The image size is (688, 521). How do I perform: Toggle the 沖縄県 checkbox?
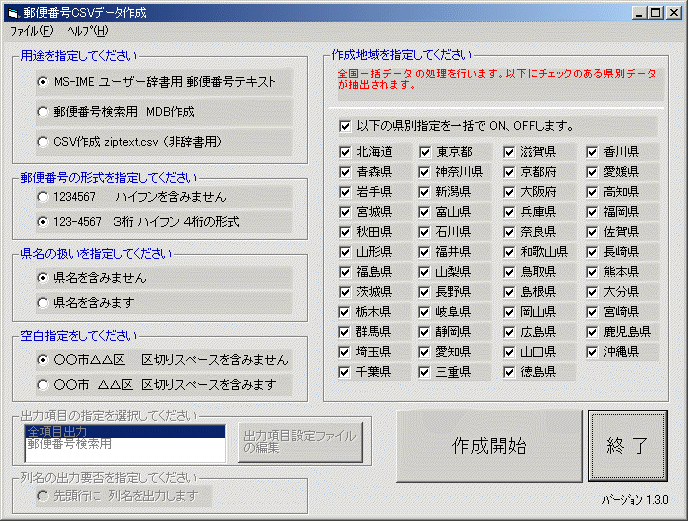593,352
